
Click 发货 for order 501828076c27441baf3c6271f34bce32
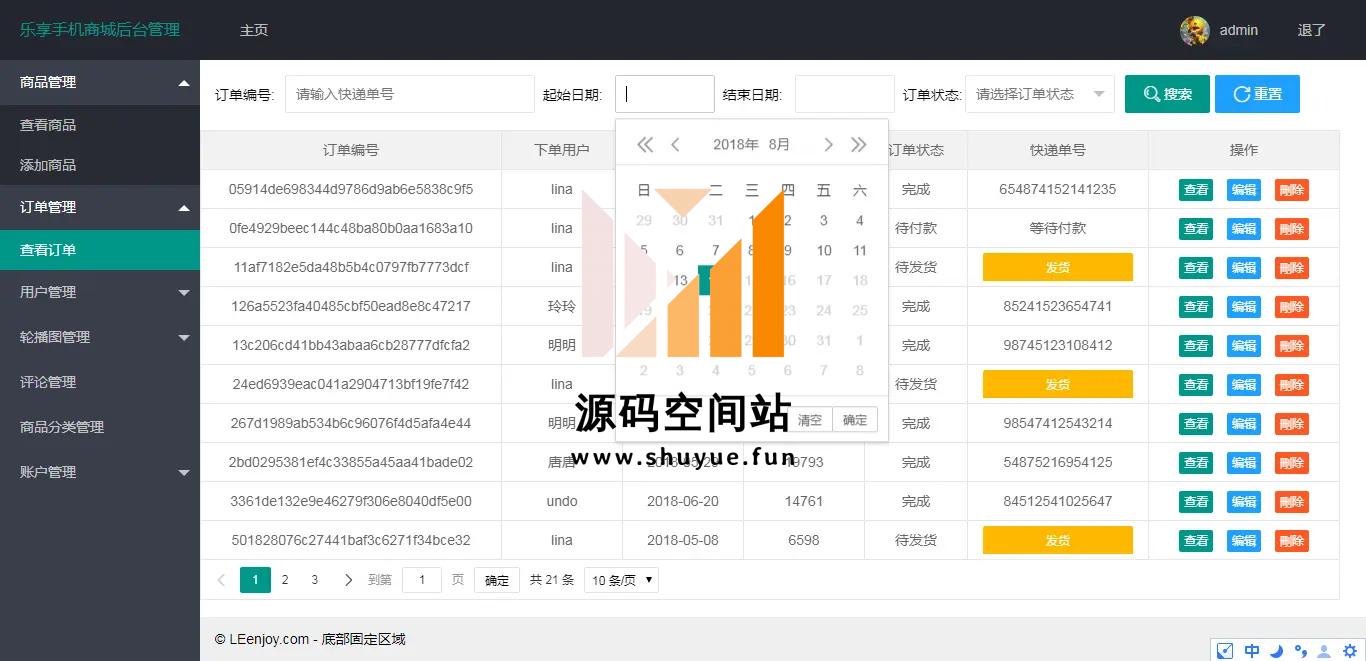tap(1058, 540)
